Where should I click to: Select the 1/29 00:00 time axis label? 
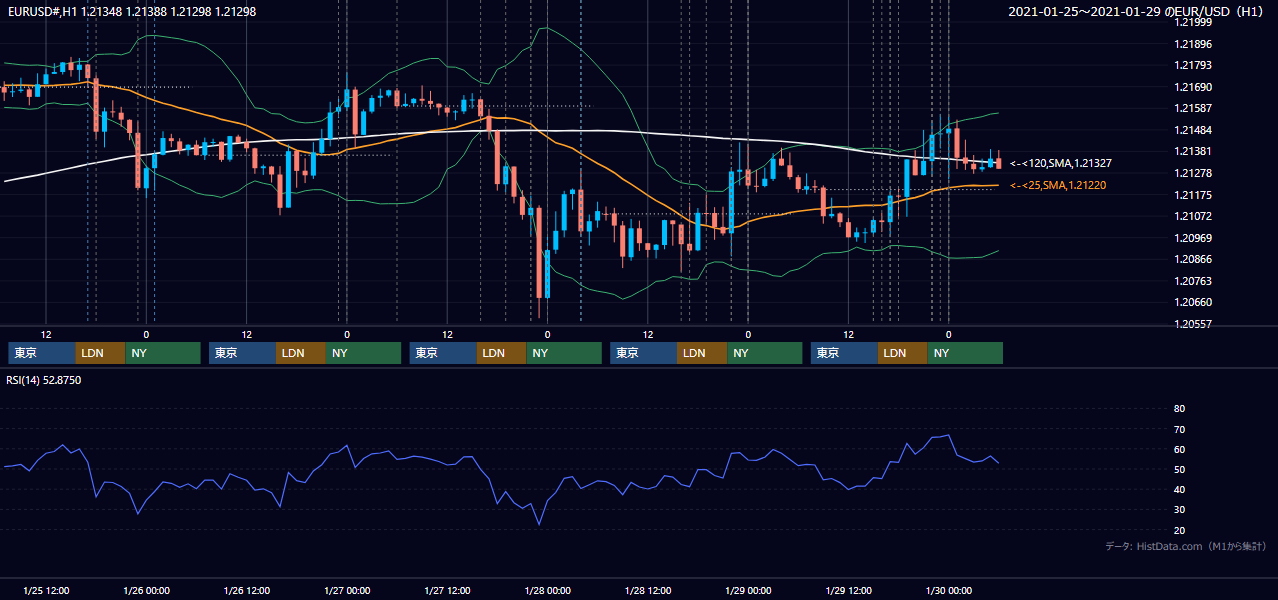[748, 590]
